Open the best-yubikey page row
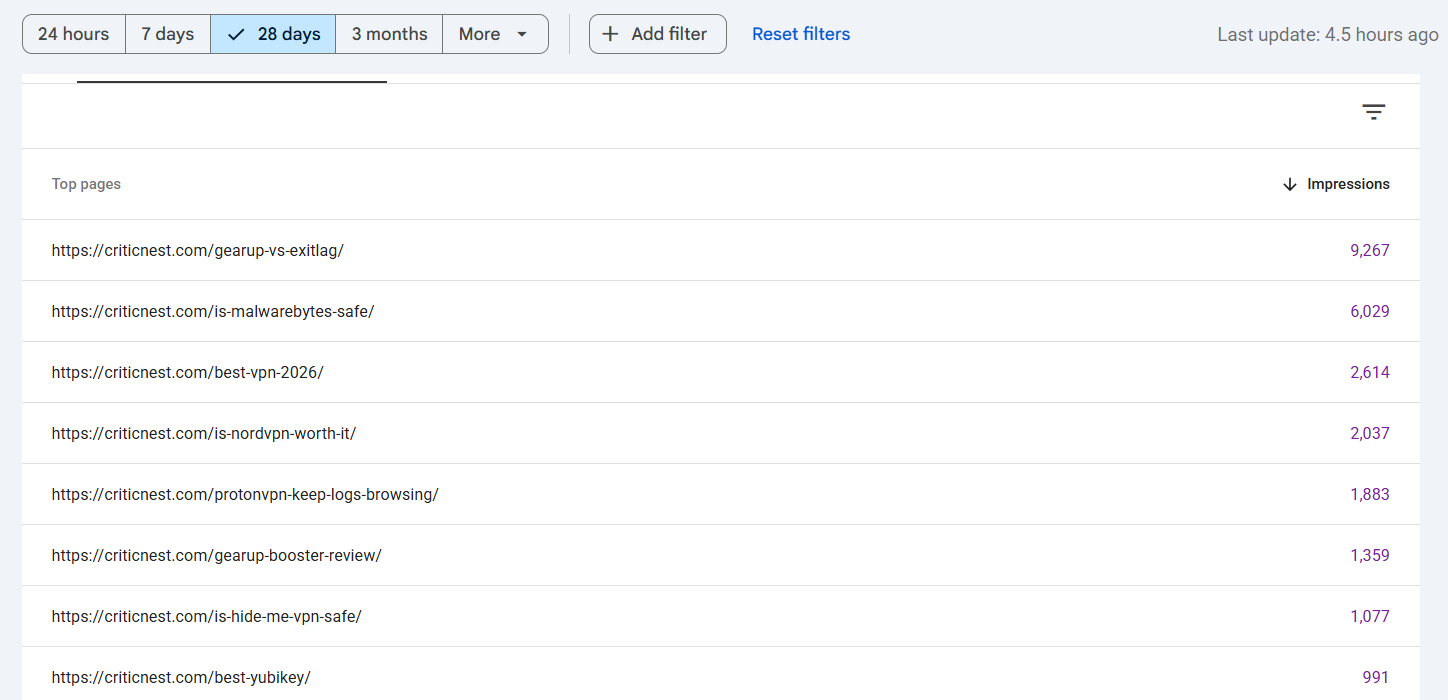The image size is (1448, 700). pyautogui.click(x=721, y=674)
